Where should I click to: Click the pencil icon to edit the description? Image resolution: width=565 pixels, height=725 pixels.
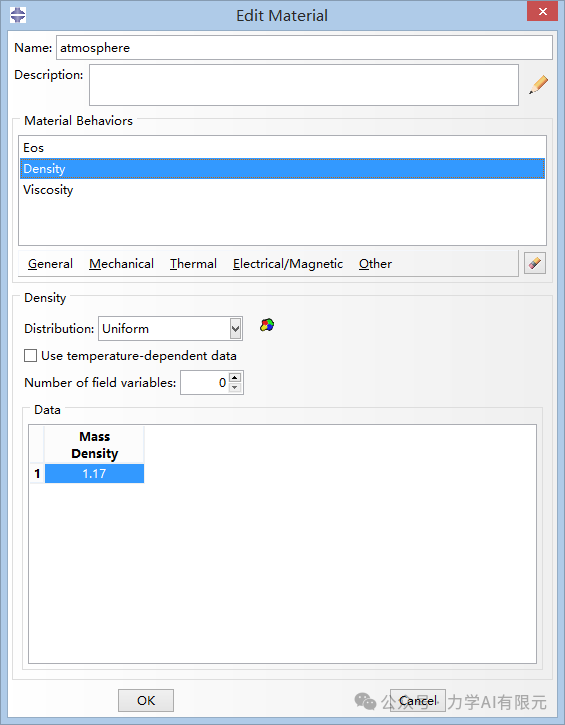click(538, 85)
